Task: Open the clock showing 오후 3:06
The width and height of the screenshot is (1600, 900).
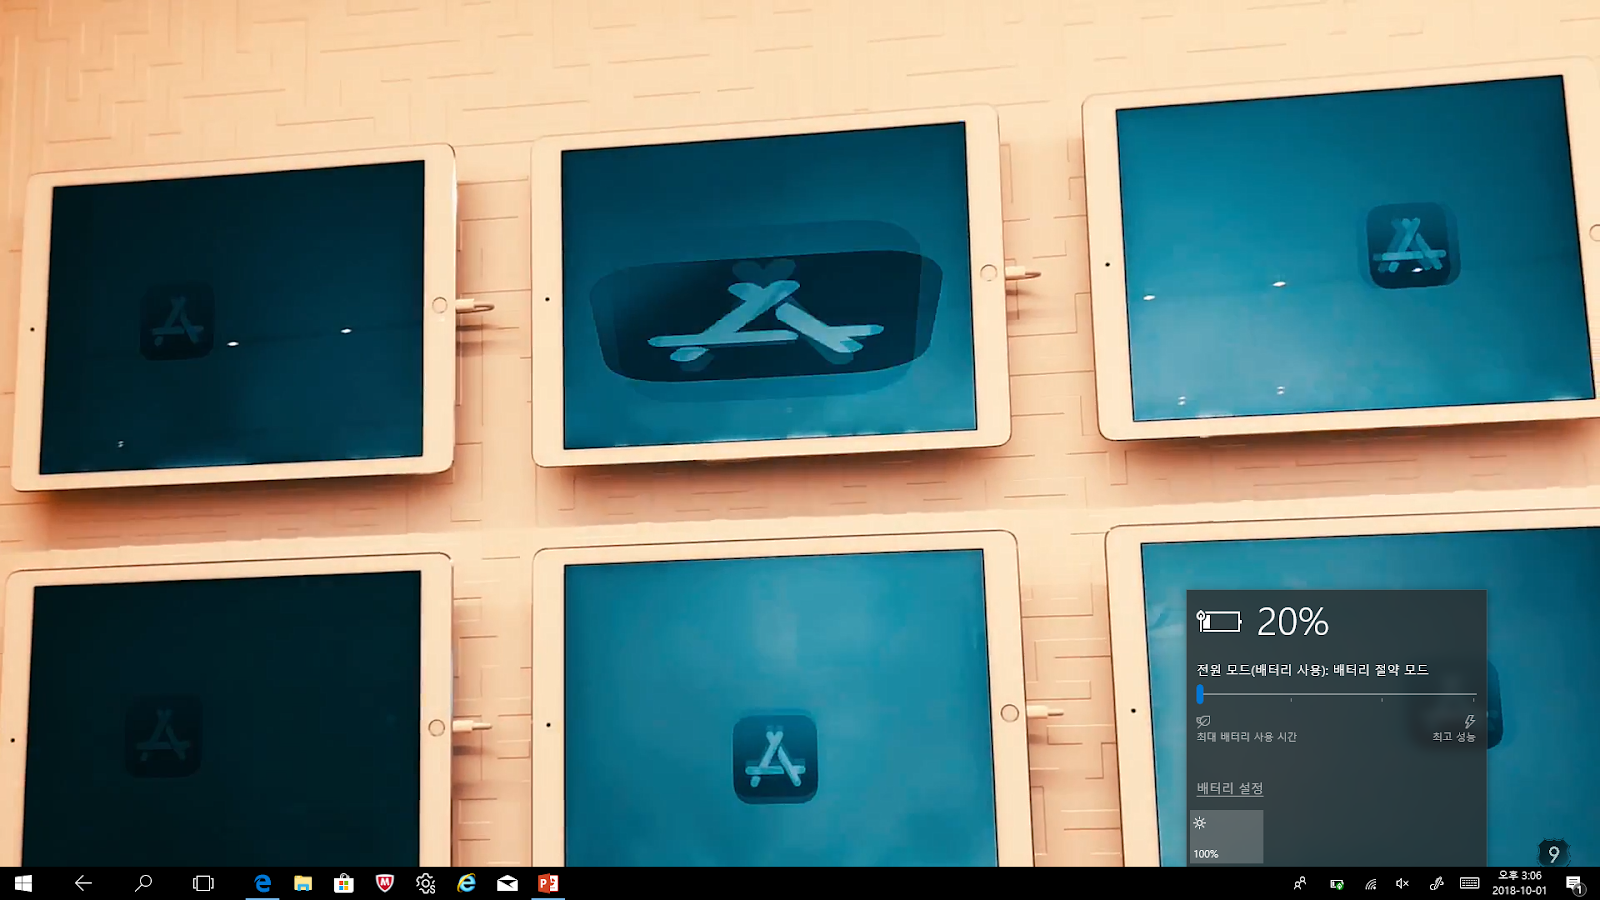Action: [x=1519, y=883]
